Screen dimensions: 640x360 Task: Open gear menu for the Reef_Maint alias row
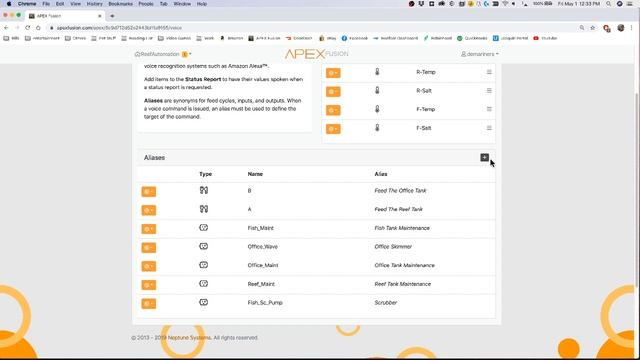pos(149,285)
